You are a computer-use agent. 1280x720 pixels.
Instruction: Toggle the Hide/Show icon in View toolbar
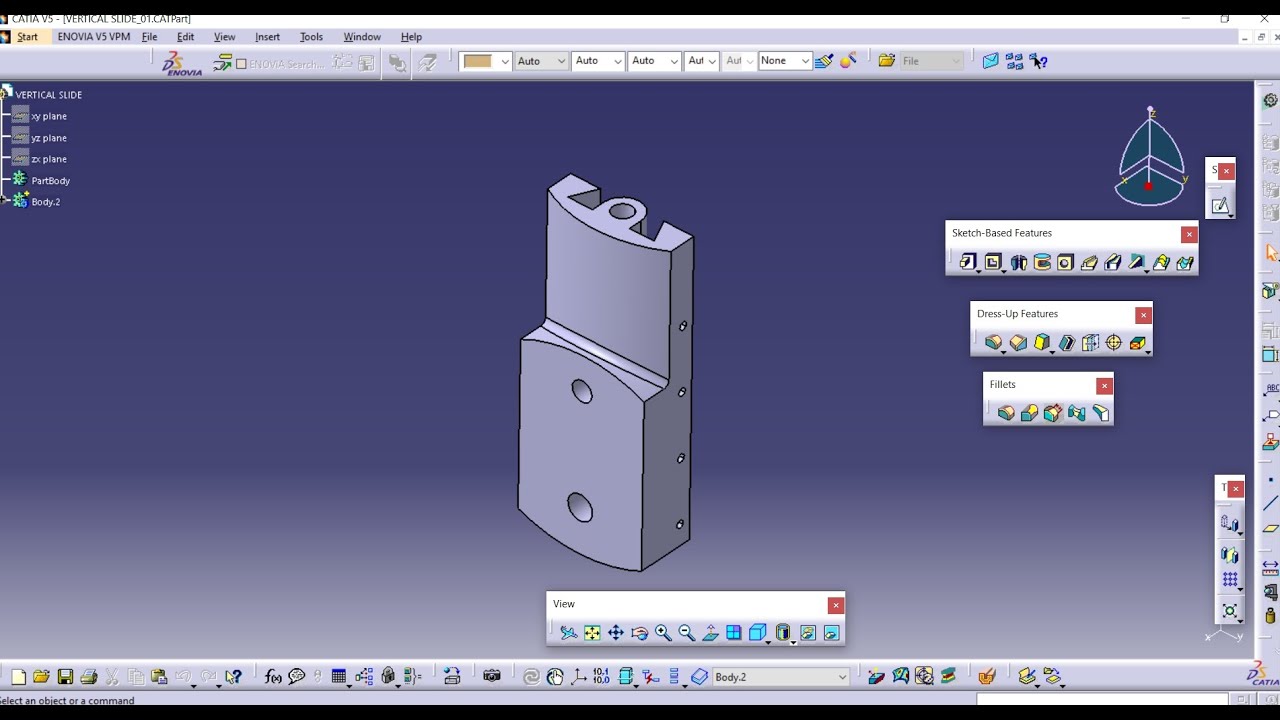808,632
